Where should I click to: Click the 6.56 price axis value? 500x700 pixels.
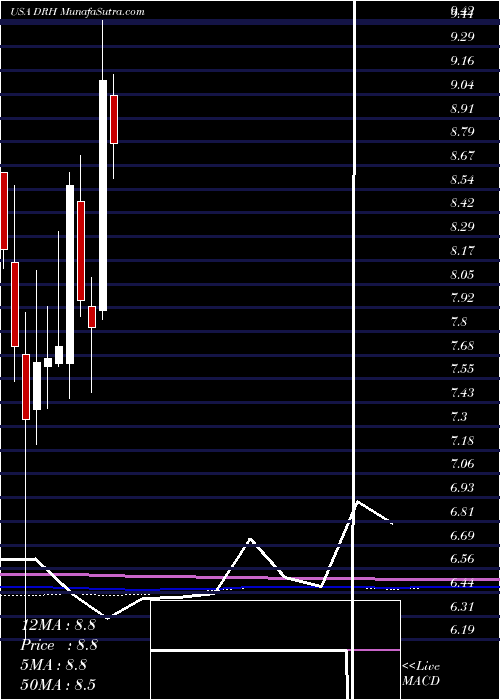coord(462,559)
